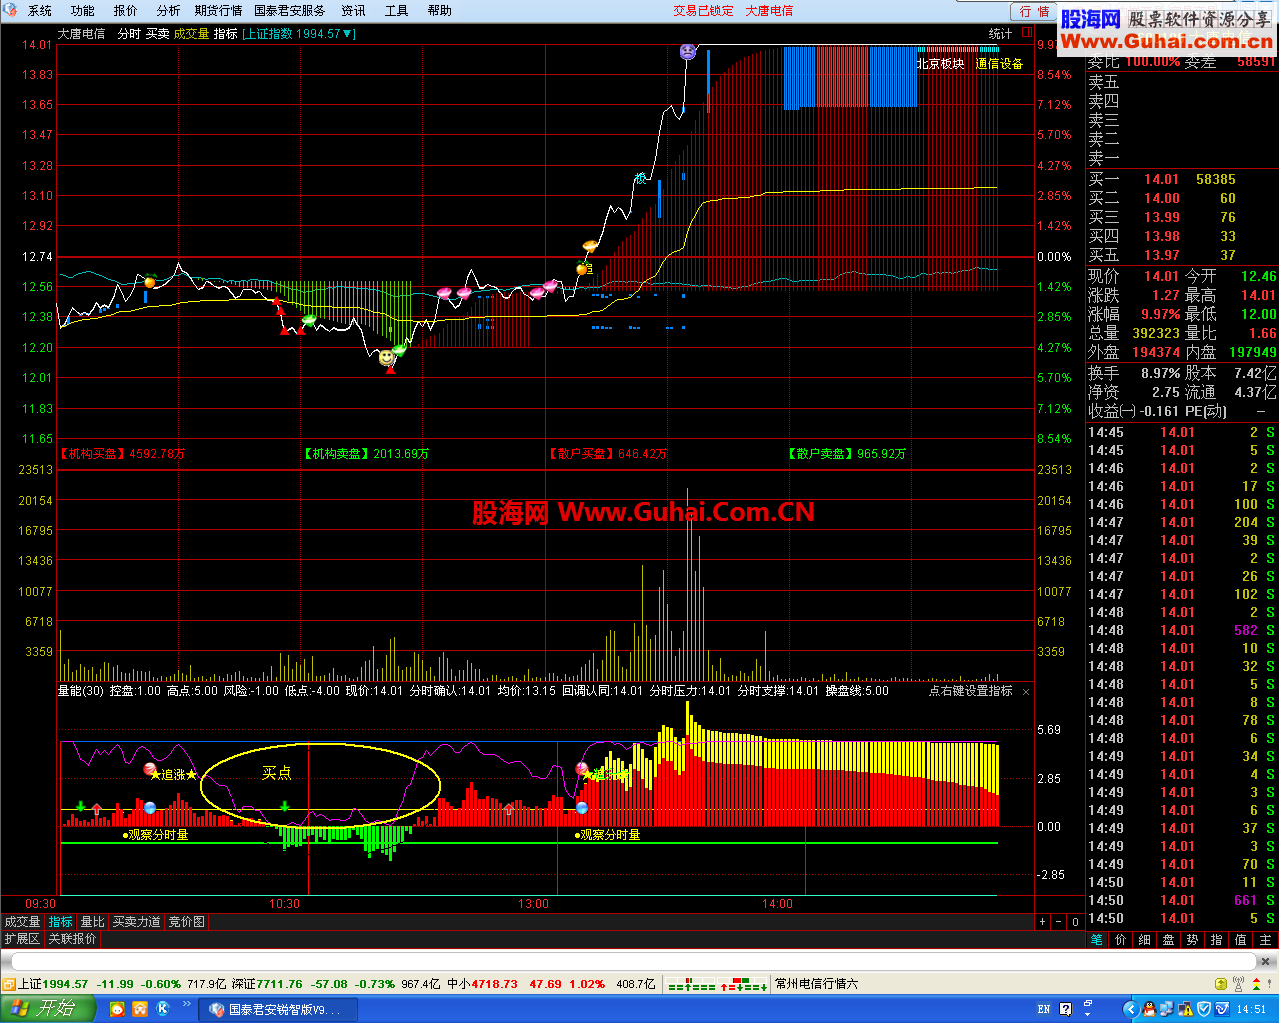The height and width of the screenshot is (1023, 1279).
Task: Open the 功能 menu
Action: point(83,11)
